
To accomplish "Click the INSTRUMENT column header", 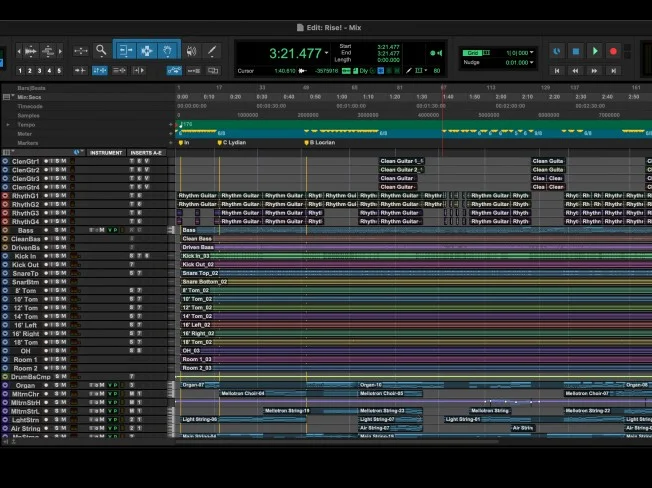I will 106,153.
